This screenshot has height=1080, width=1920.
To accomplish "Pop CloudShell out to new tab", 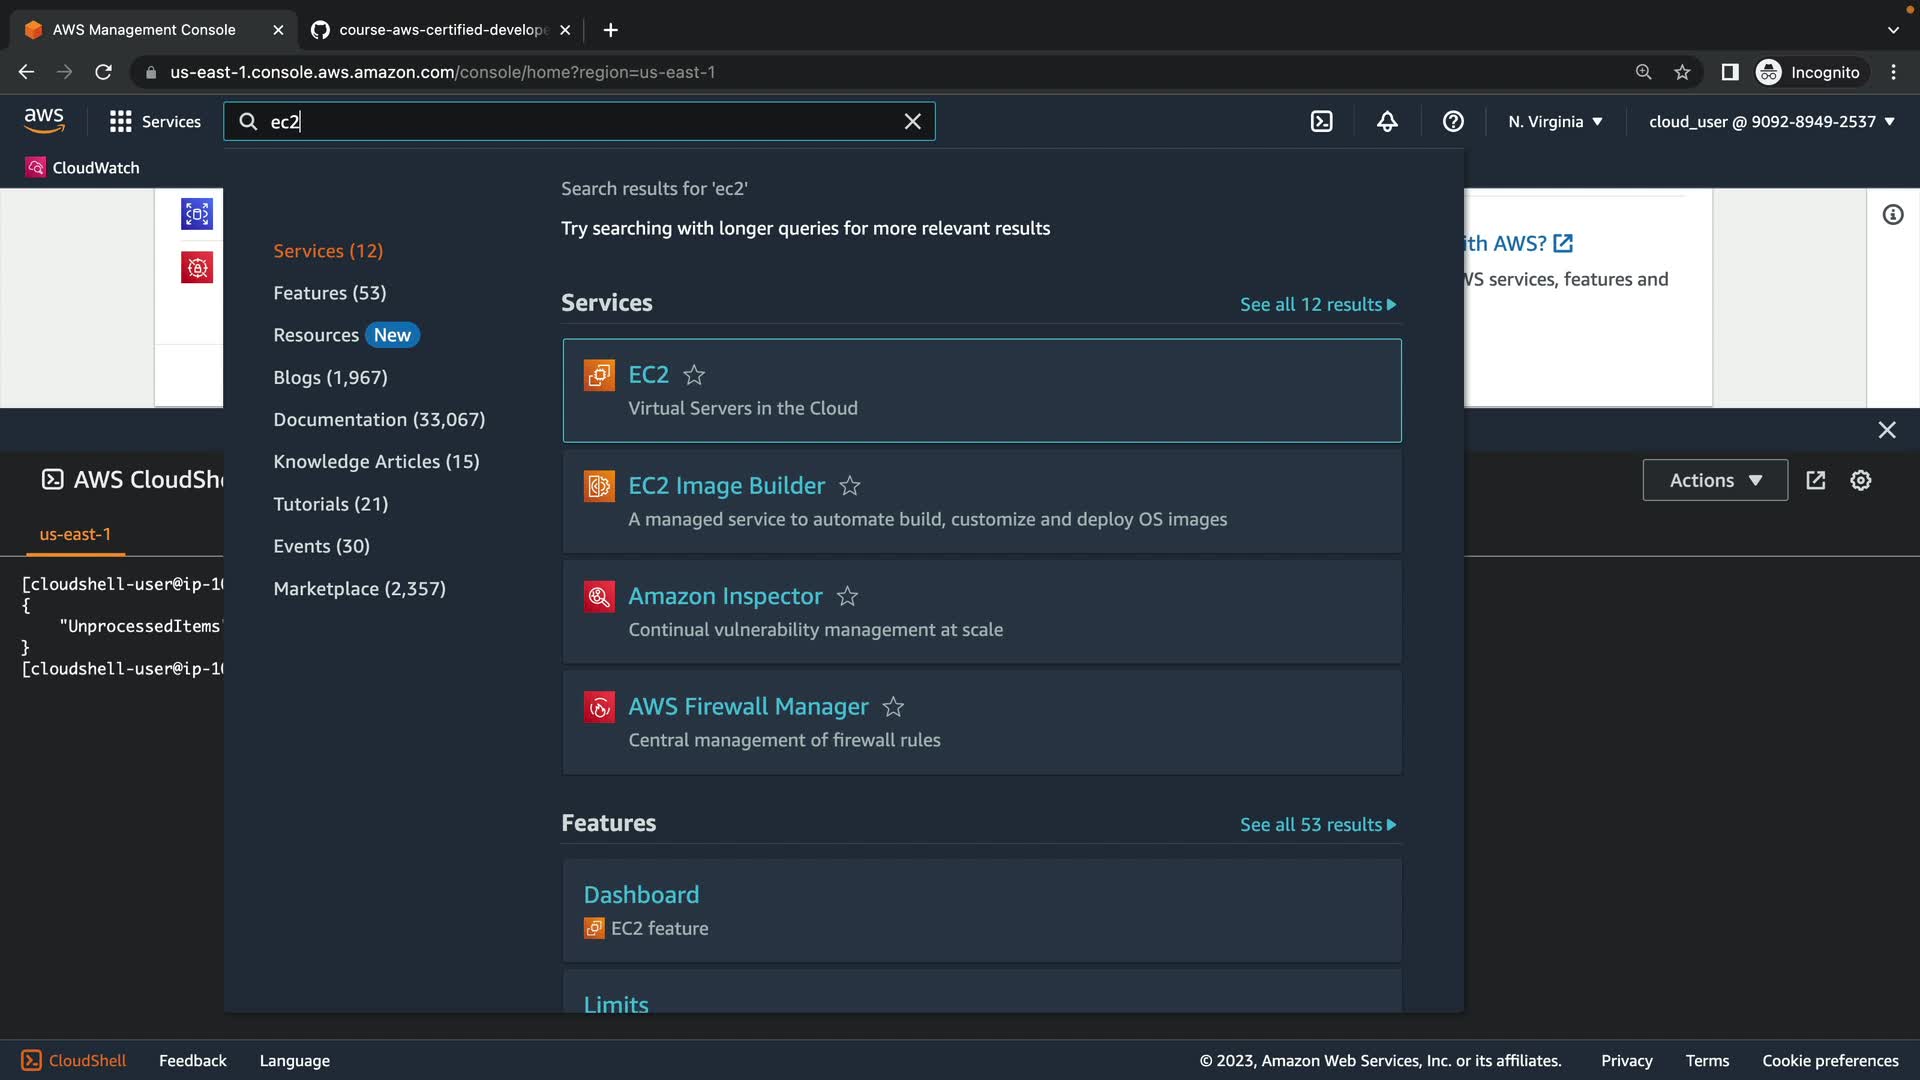I will [1815, 480].
